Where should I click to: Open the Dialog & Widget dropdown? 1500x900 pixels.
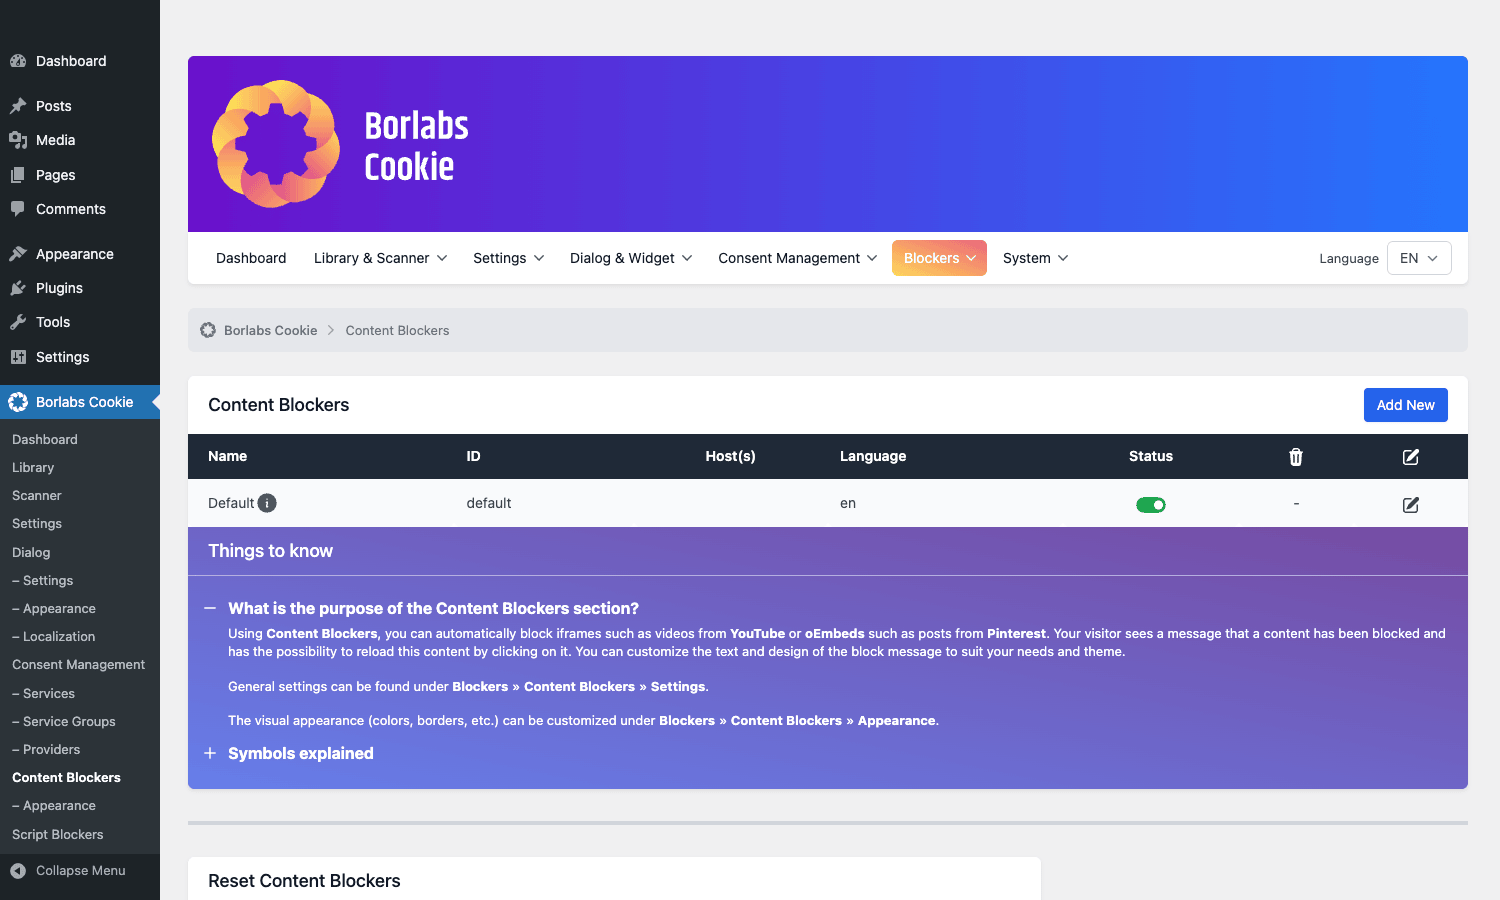tap(631, 258)
